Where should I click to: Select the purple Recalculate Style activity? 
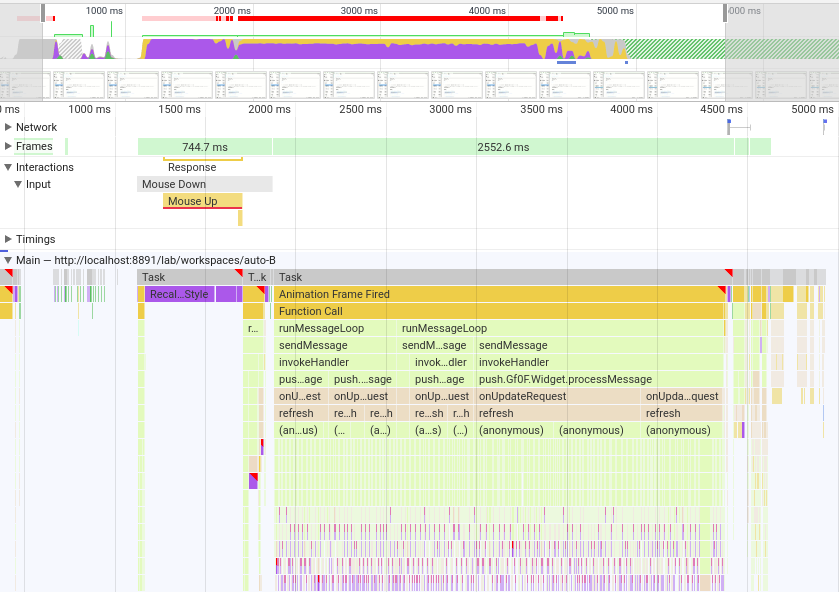coord(178,294)
